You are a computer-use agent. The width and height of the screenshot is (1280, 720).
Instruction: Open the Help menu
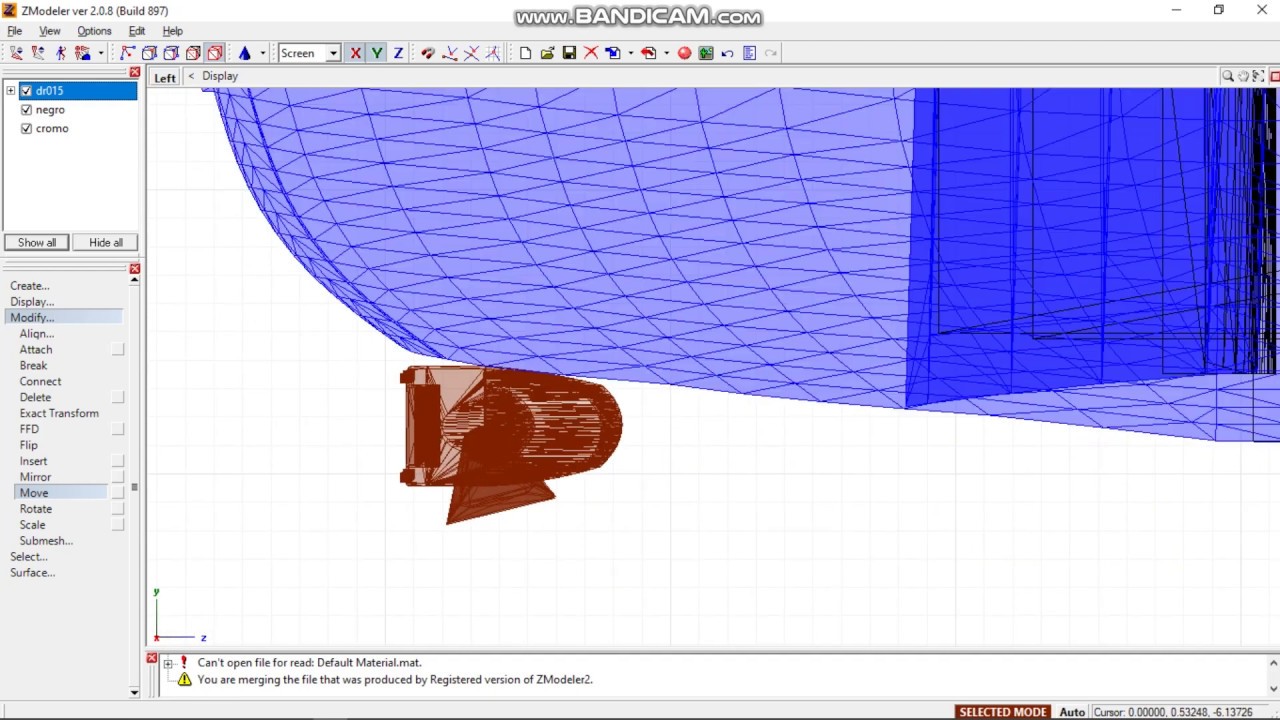pos(173,31)
